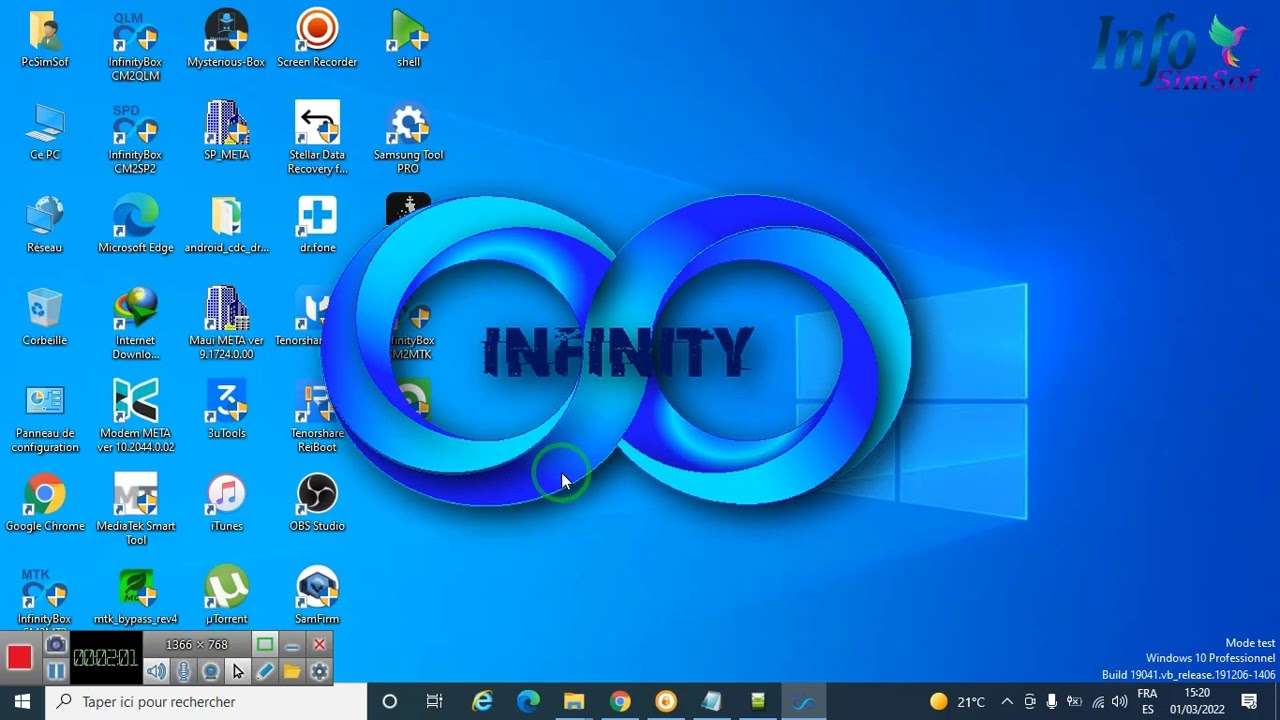Pause the screen recording
Image resolution: width=1280 pixels, height=720 pixels.
click(56, 671)
